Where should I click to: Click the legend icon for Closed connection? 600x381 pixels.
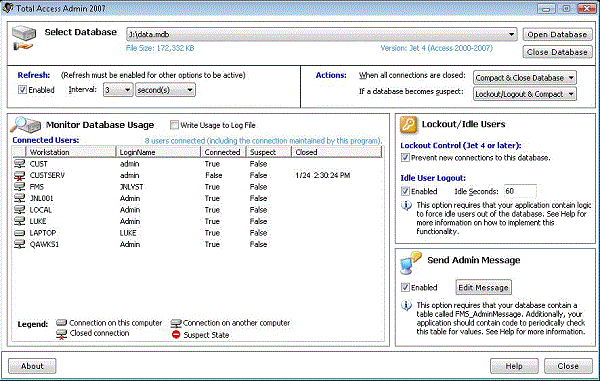tap(61, 334)
